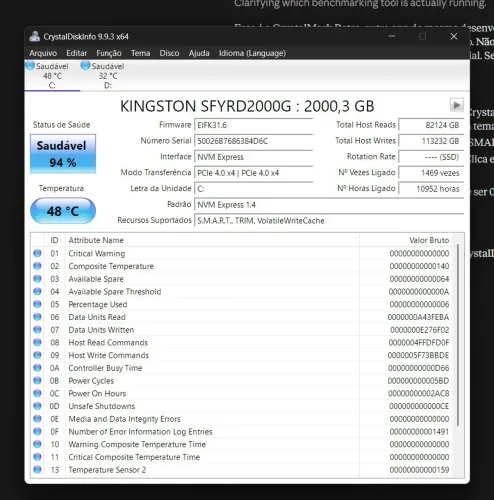
Task: Click the ID column header
Action: click(x=54, y=240)
